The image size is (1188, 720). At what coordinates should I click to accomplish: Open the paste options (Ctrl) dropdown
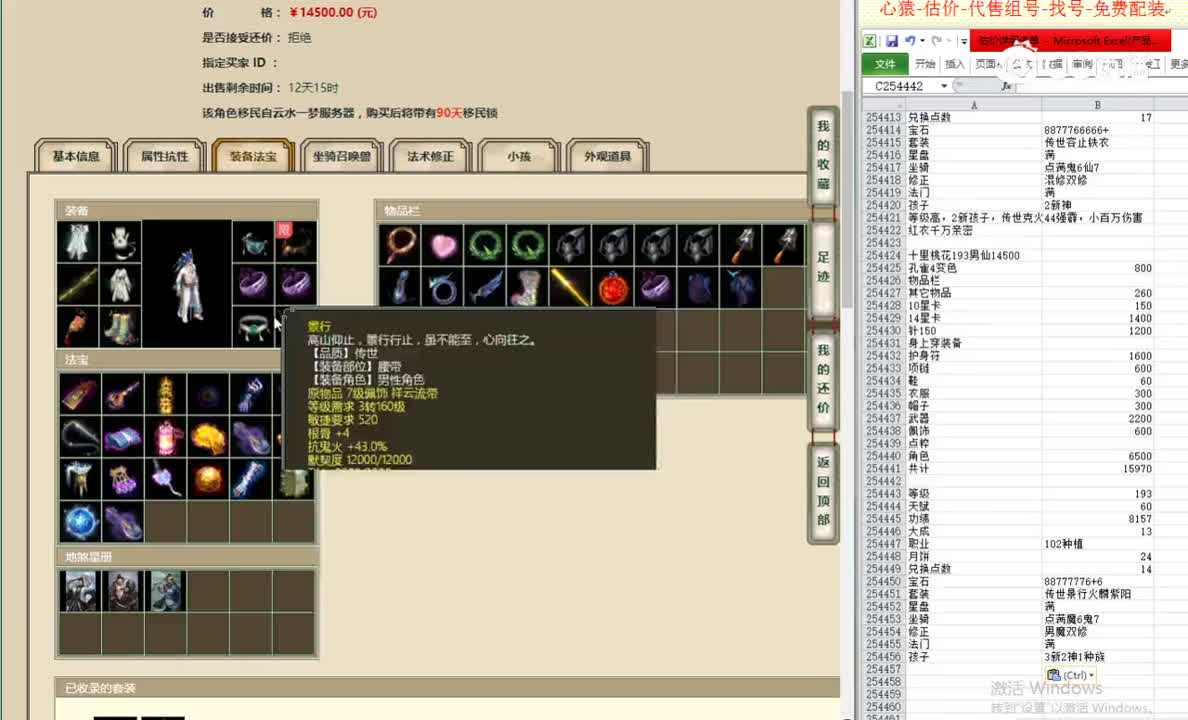click(1071, 675)
